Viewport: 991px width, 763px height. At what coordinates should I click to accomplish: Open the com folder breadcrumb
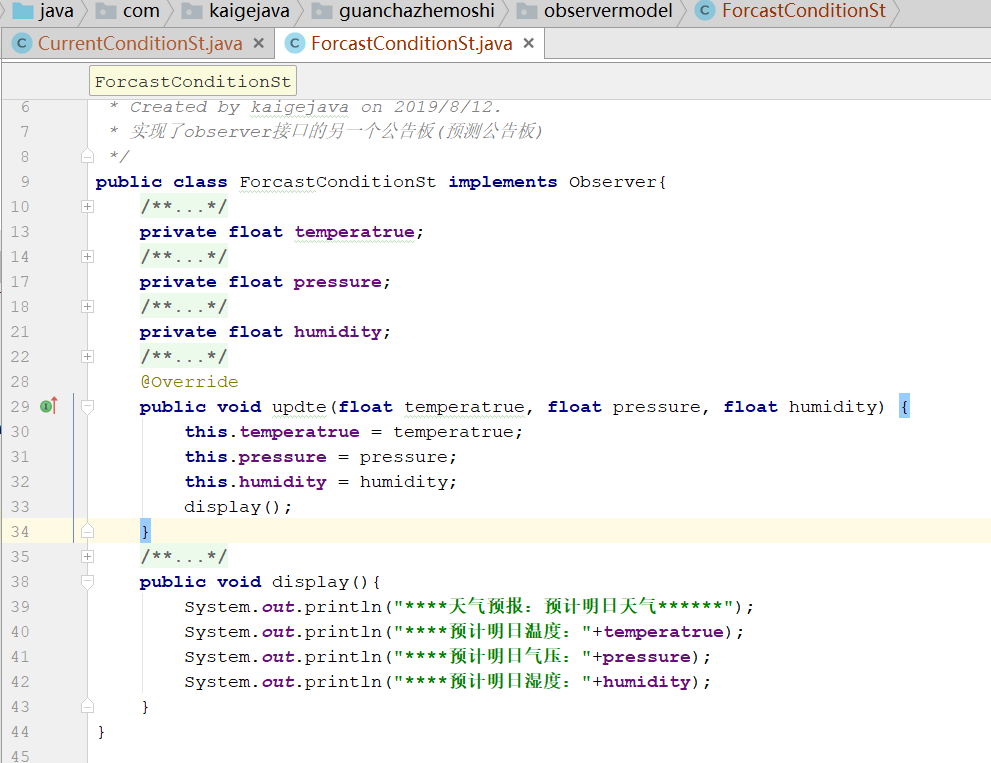128,11
